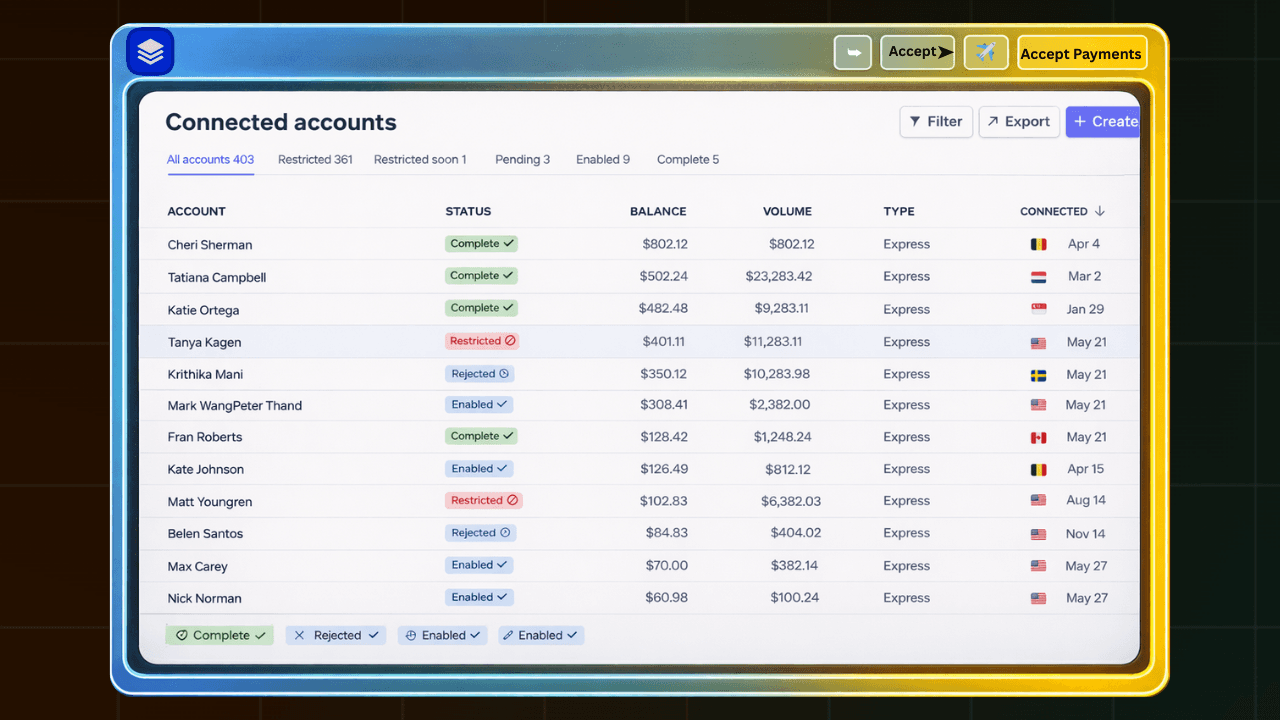Click the Export button

[1018, 122]
